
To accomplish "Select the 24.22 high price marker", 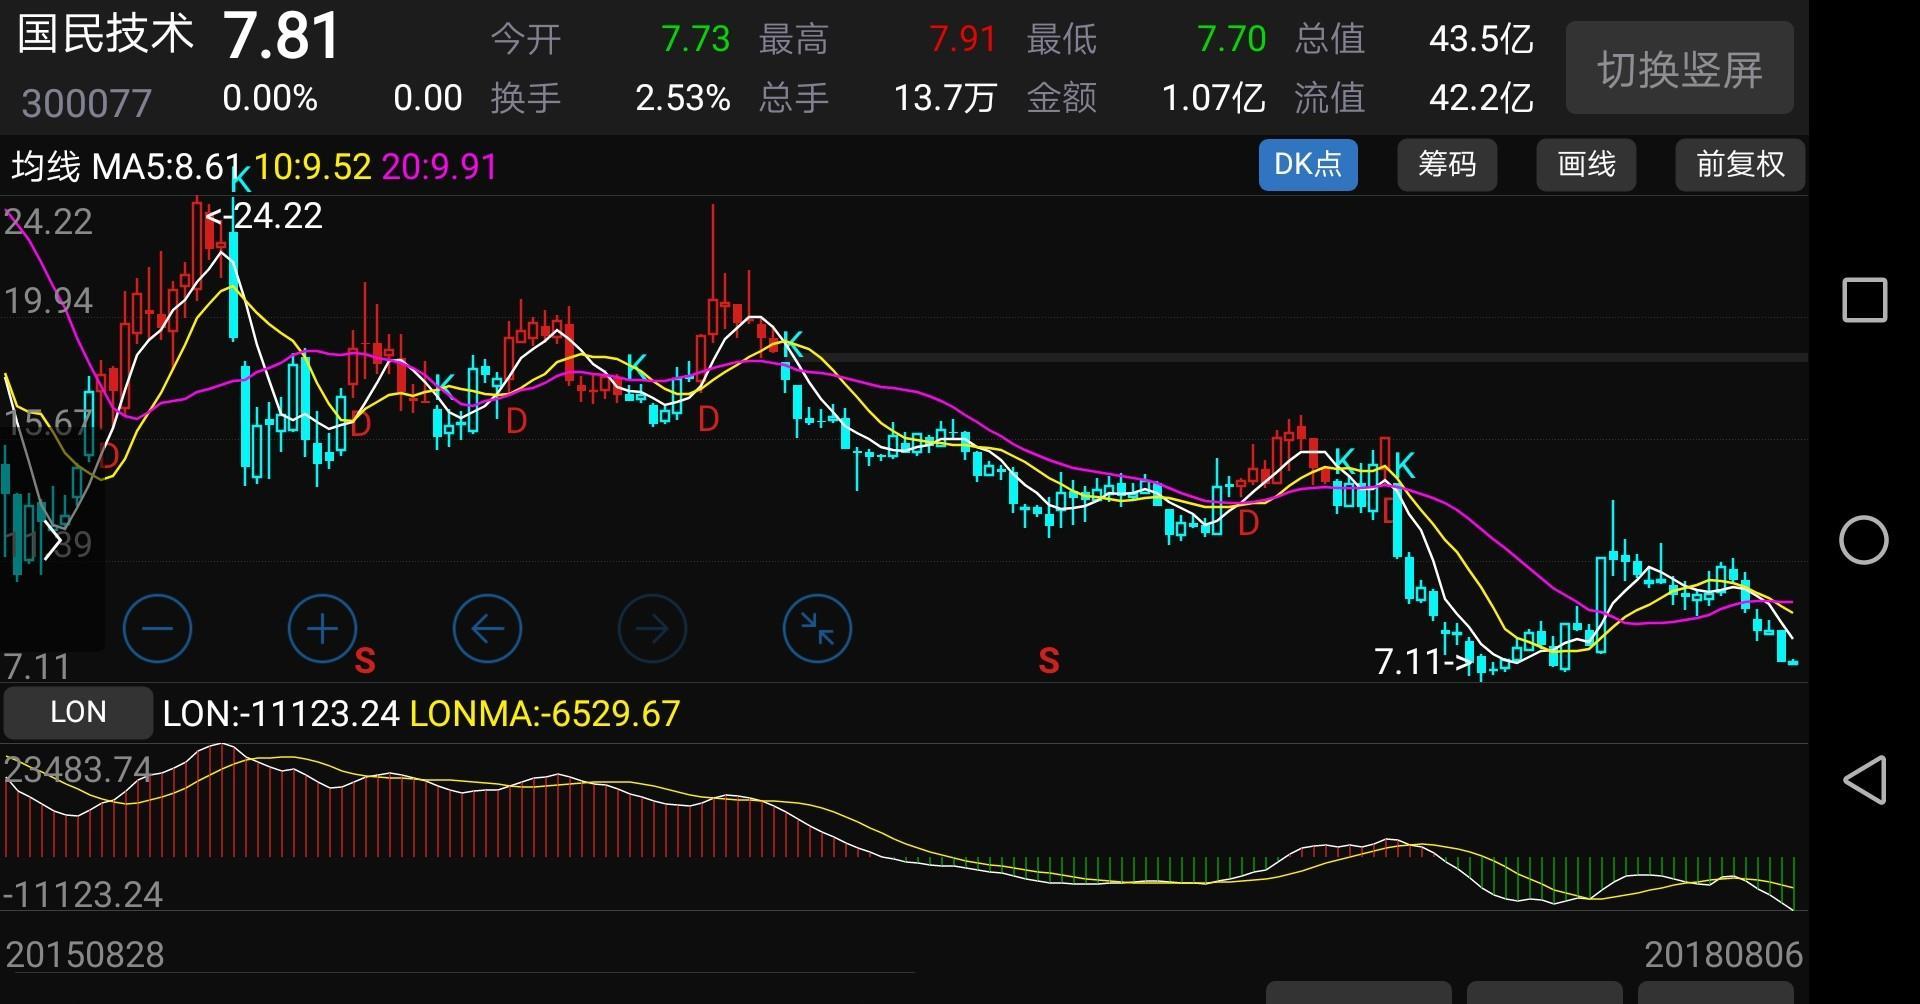I will click(265, 216).
